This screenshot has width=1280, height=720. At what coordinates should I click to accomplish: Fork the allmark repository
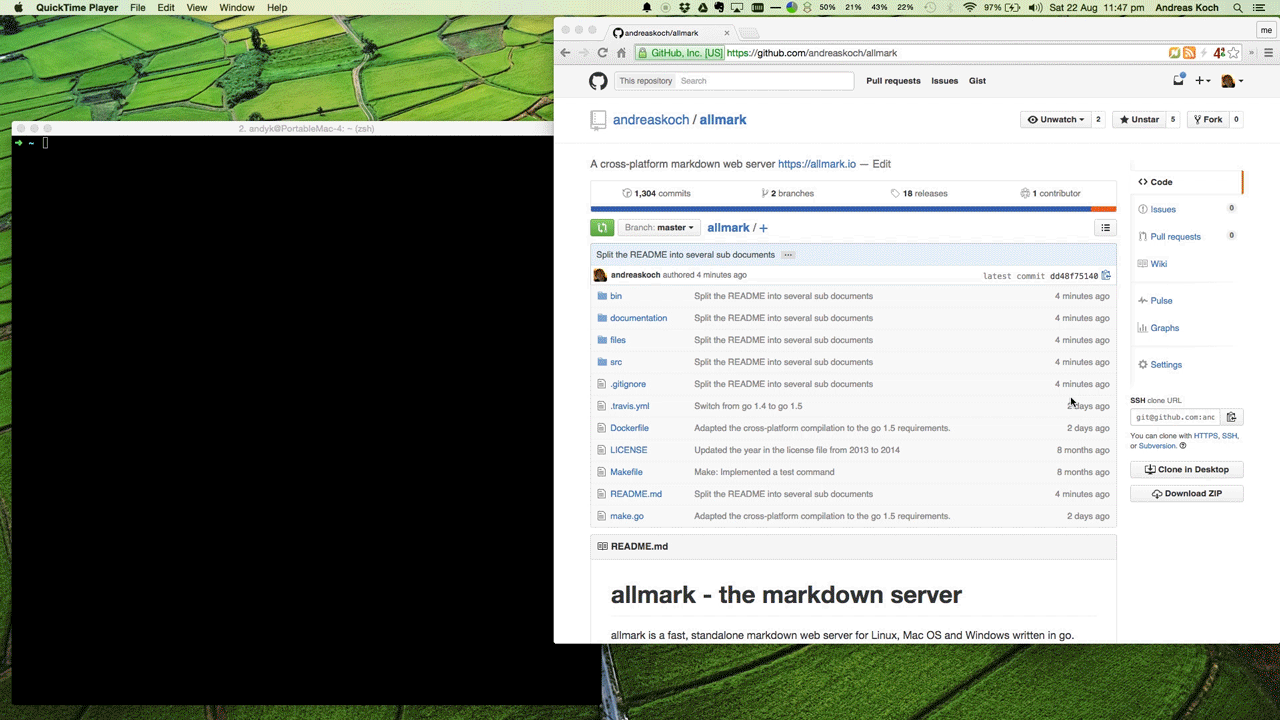1207,119
